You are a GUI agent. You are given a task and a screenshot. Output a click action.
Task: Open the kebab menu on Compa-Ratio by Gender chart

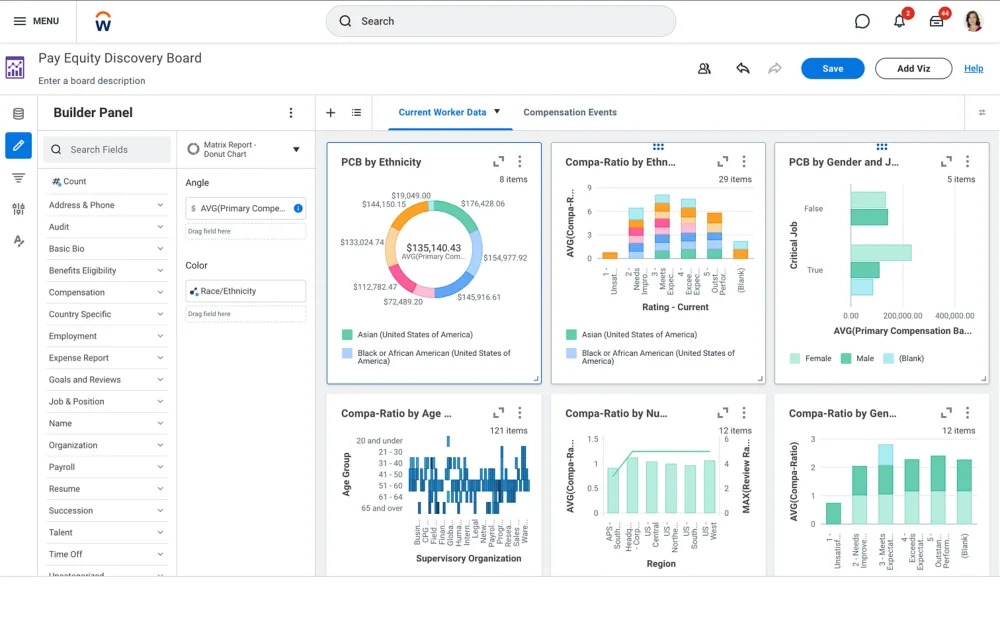coord(966,413)
